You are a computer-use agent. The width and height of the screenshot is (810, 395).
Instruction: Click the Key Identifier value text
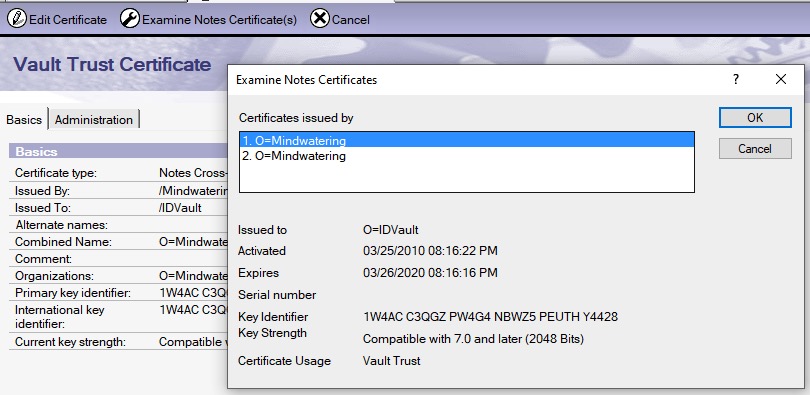[x=490, y=317]
